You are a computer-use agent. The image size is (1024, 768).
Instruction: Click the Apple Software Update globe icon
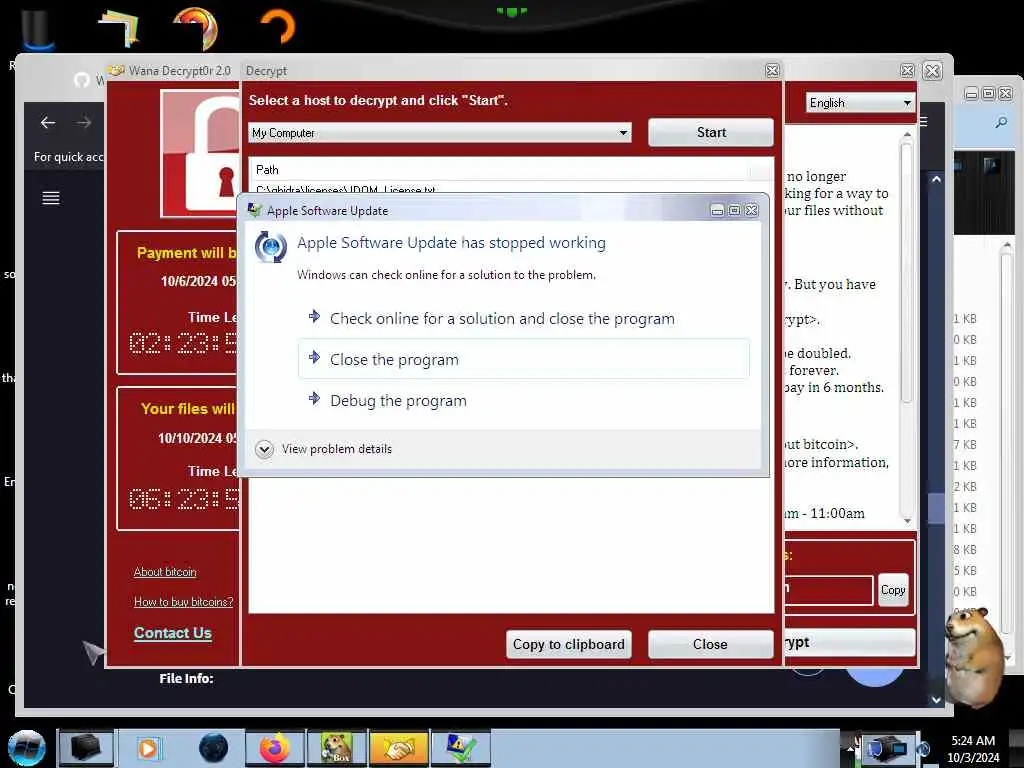coord(270,247)
